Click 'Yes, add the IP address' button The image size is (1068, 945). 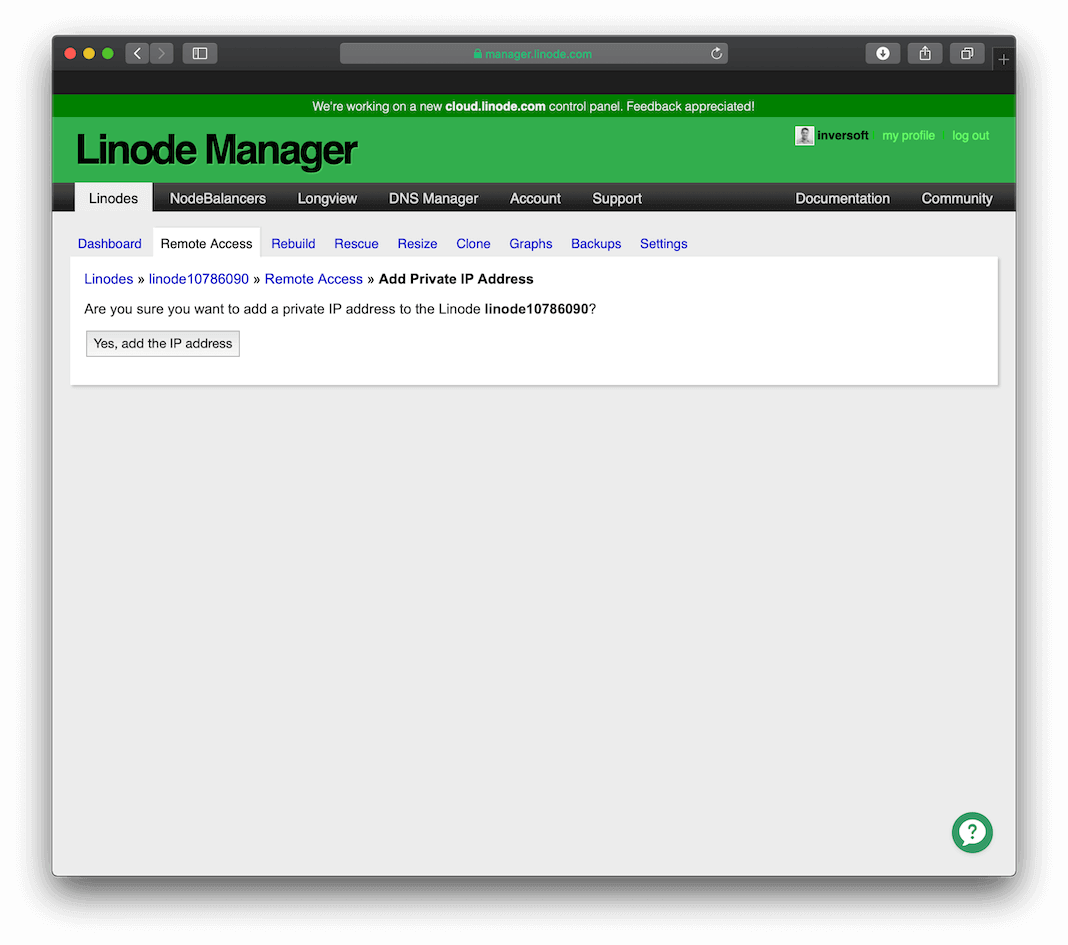163,343
